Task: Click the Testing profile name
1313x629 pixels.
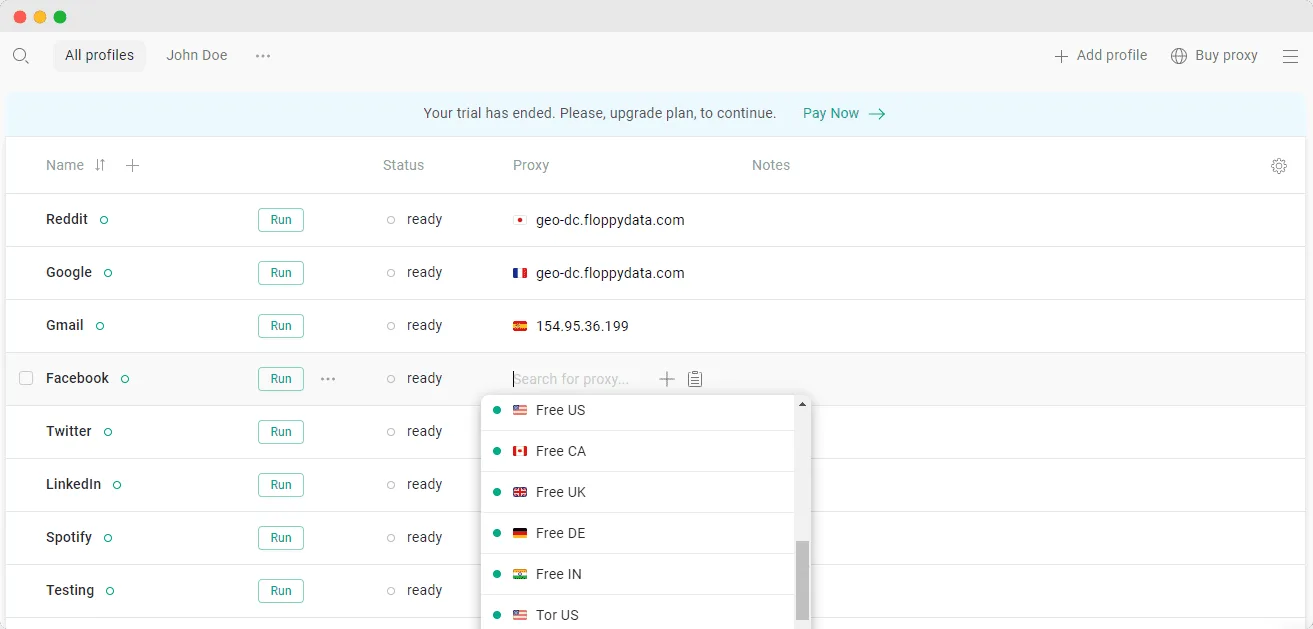Action: [70, 590]
